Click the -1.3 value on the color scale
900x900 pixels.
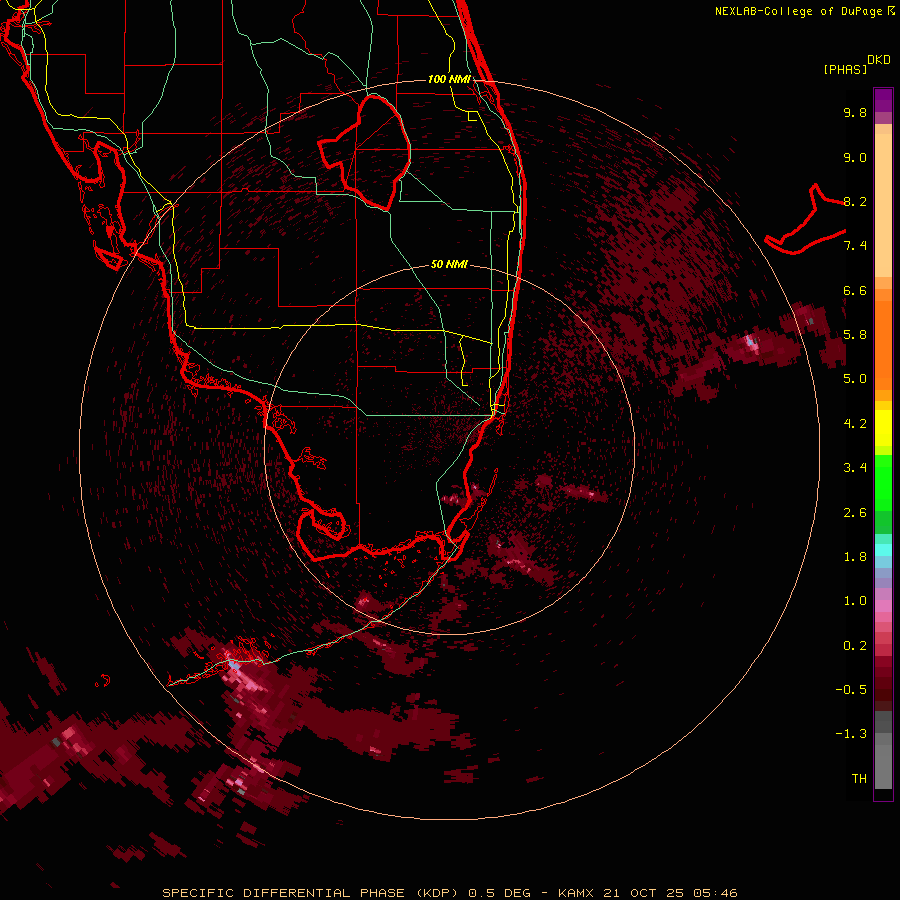click(851, 734)
